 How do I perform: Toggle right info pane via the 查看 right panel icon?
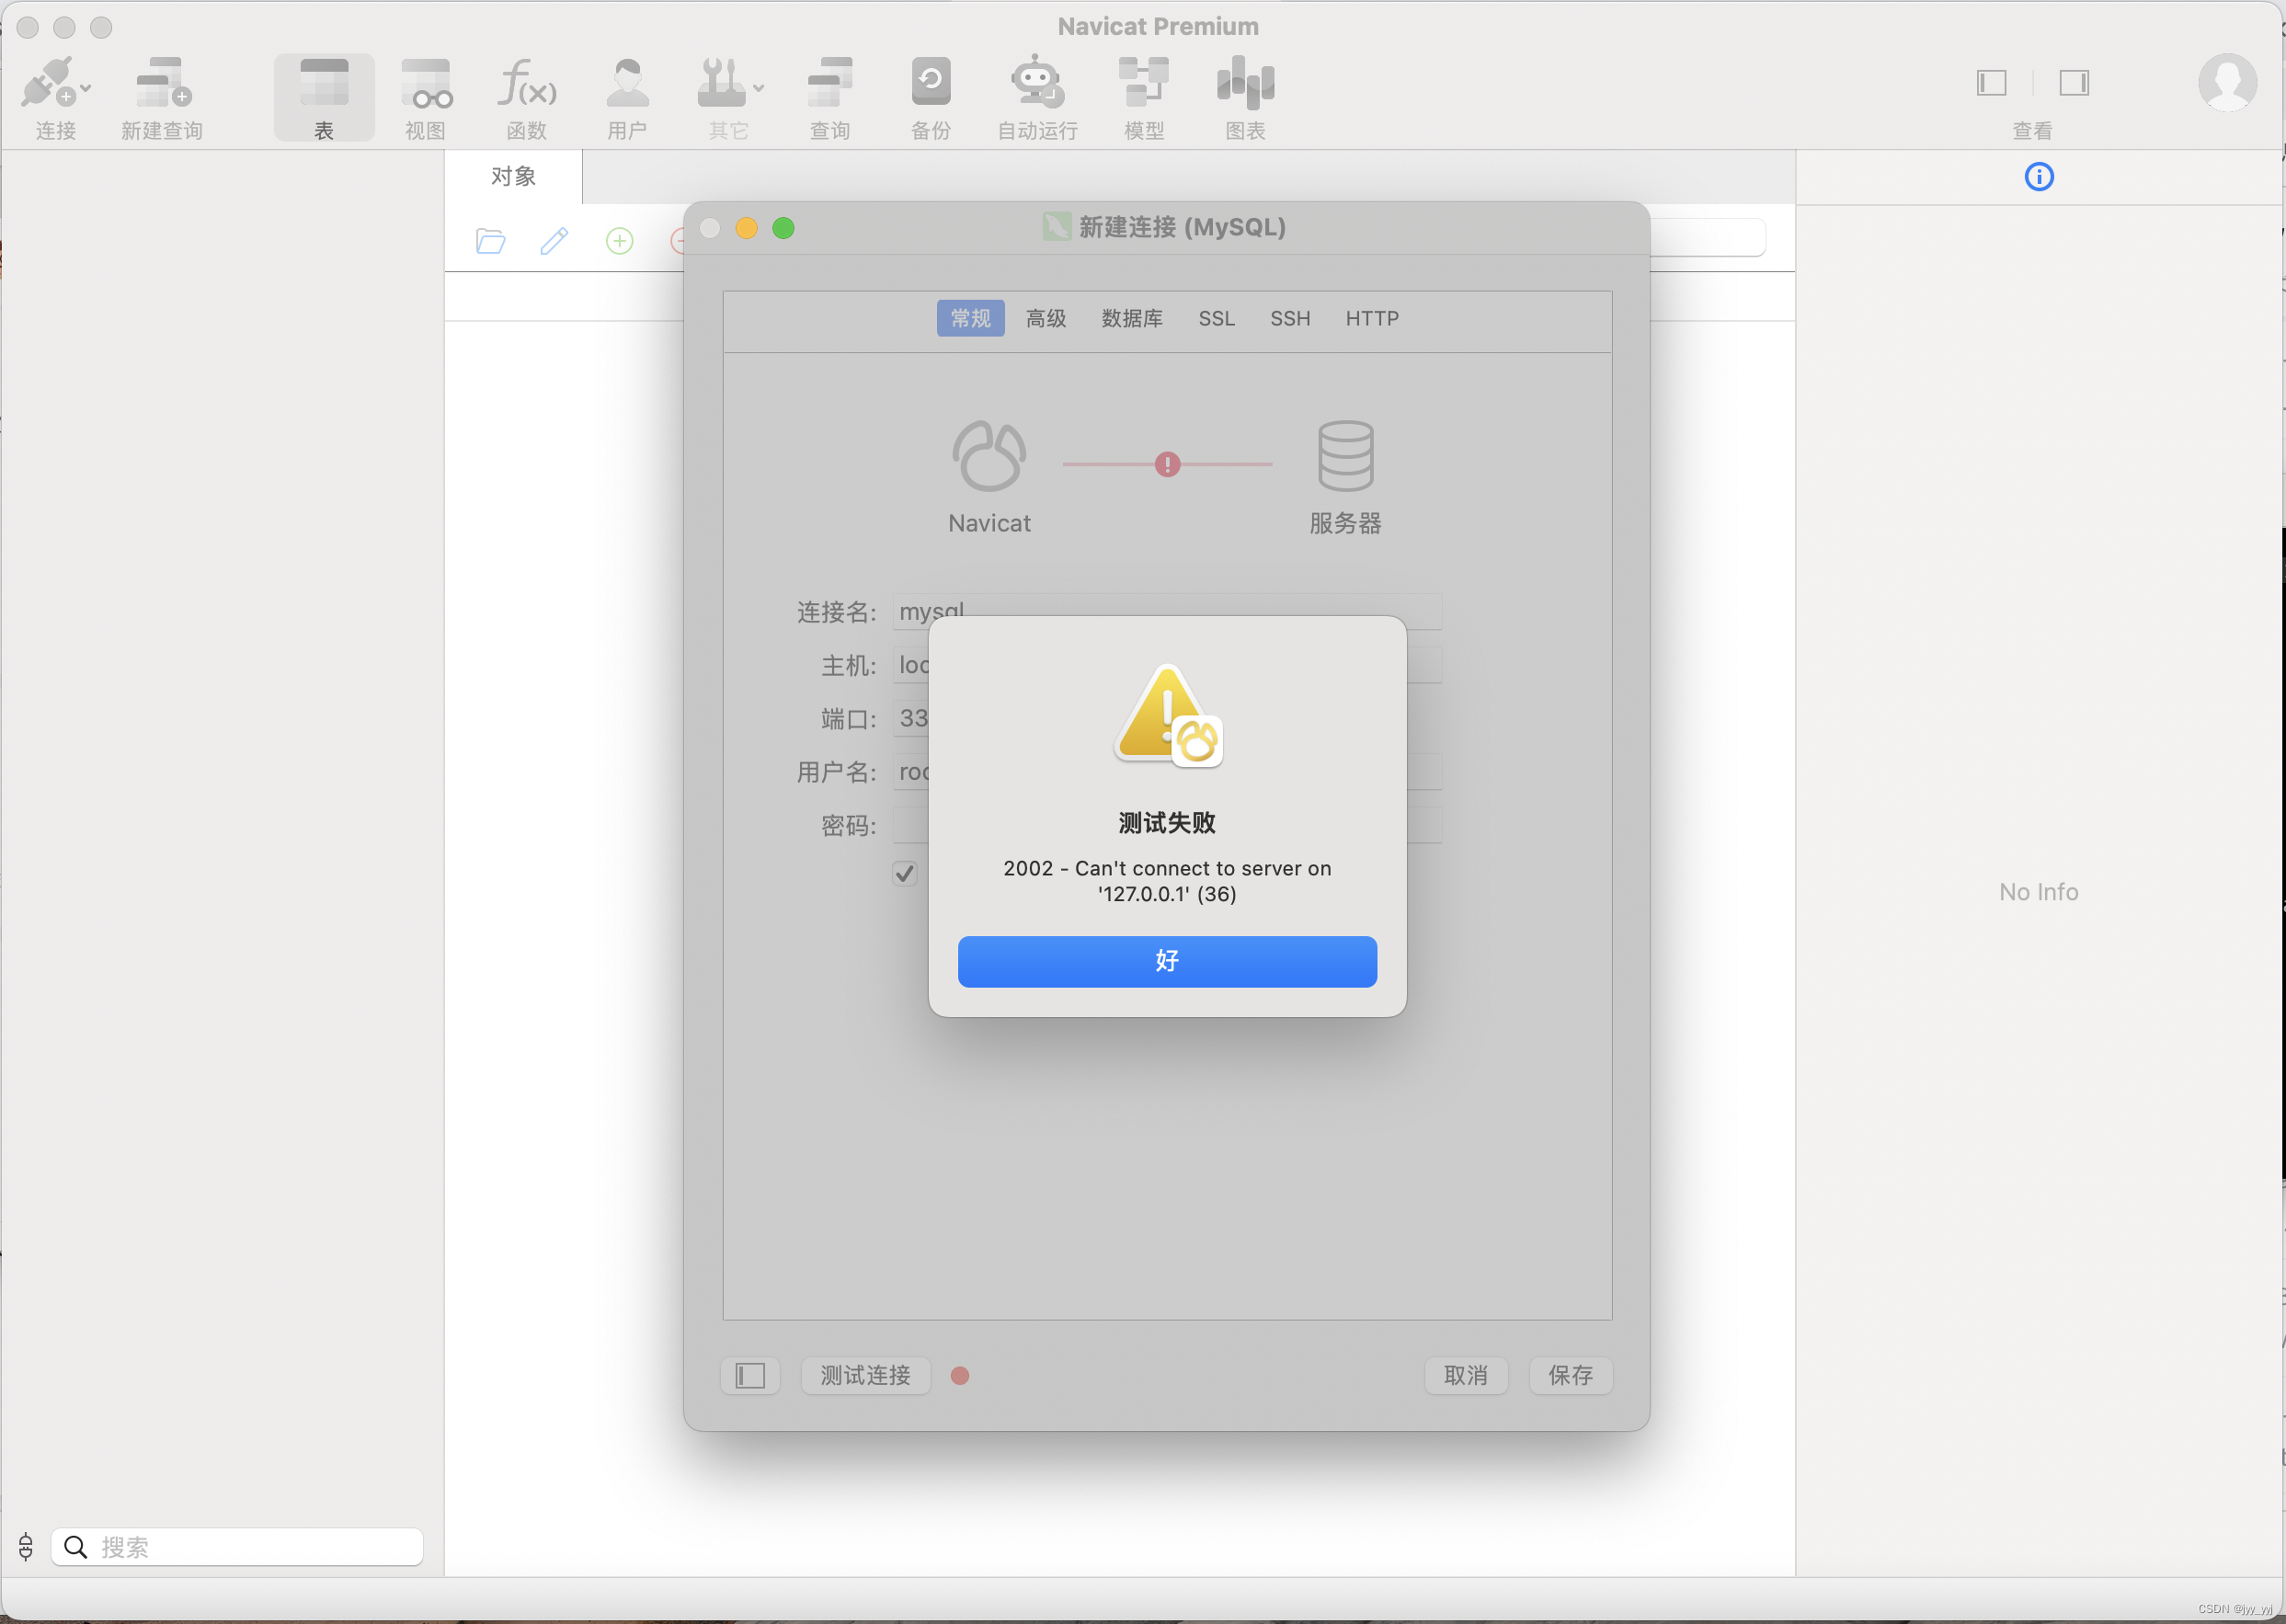point(2074,83)
